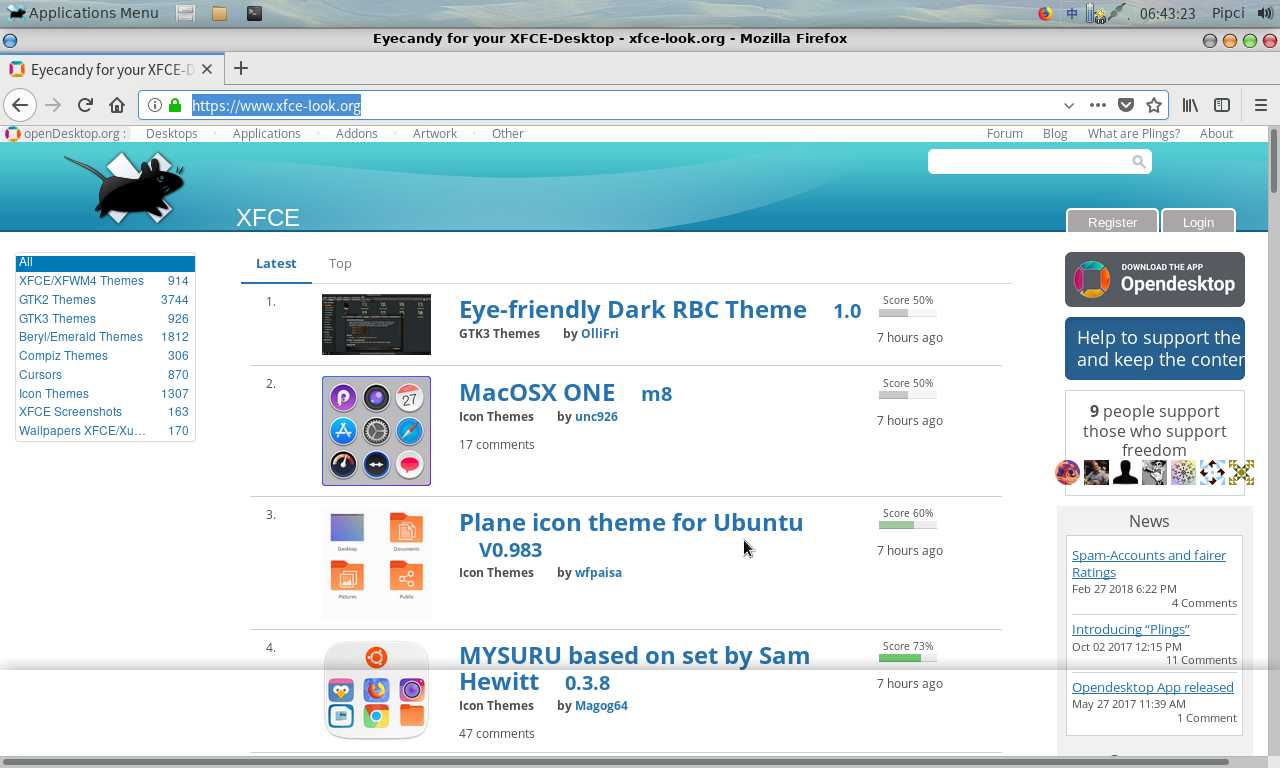
Task: Open author OlliFri profile
Action: click(x=599, y=333)
